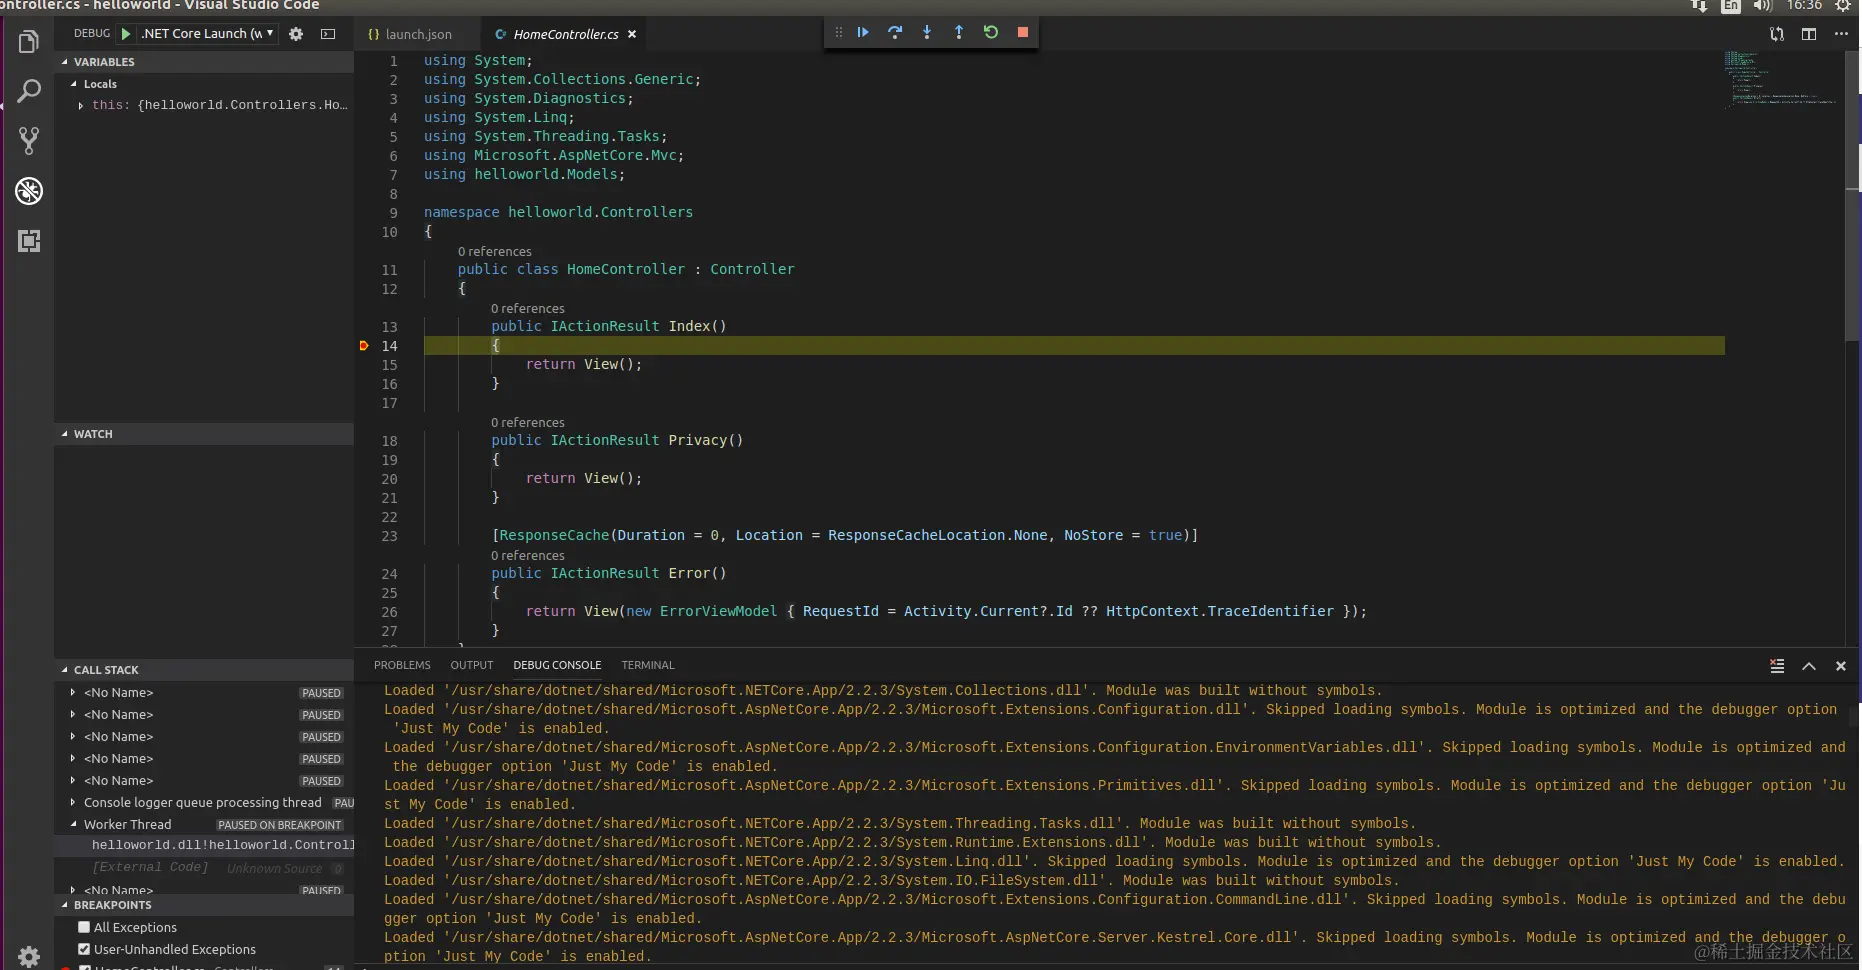The image size is (1862, 970).
Task: Click references lens above HomeController class
Action: point(495,251)
